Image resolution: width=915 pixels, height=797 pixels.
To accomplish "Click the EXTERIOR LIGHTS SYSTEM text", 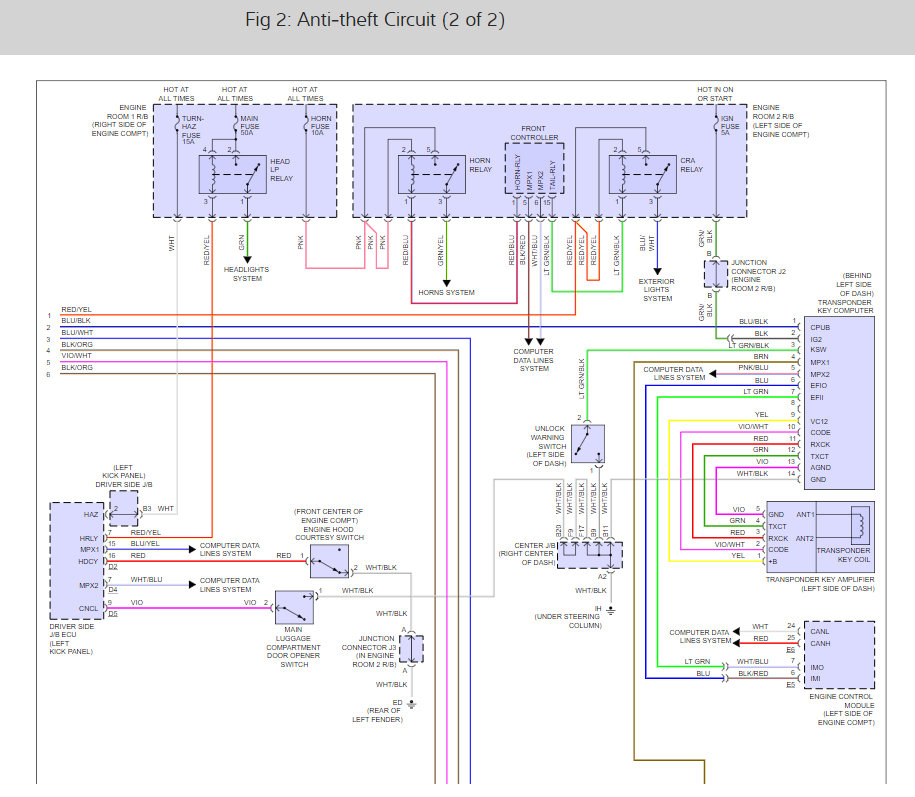I will (x=657, y=290).
